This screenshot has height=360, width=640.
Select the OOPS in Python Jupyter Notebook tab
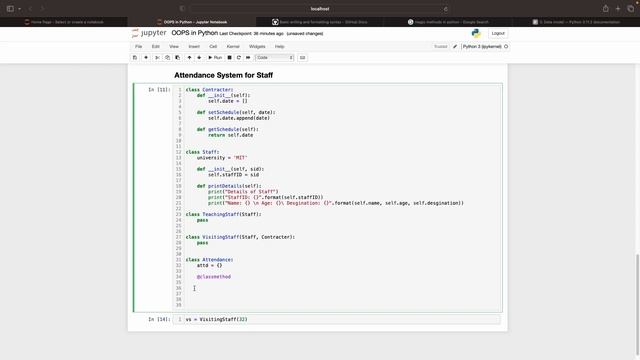point(192,22)
